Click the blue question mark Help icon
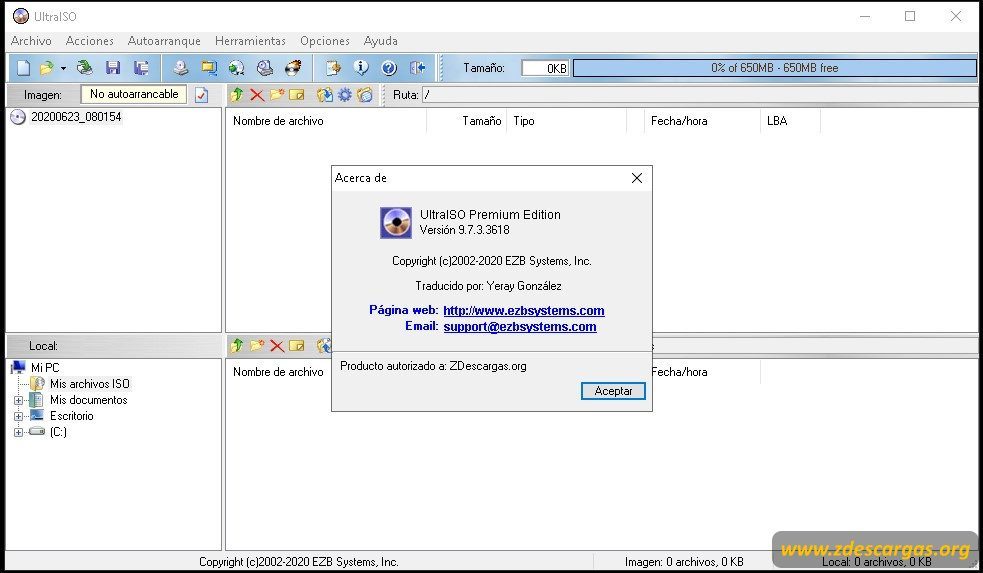Viewport: 983px width, 573px height. 389,68
